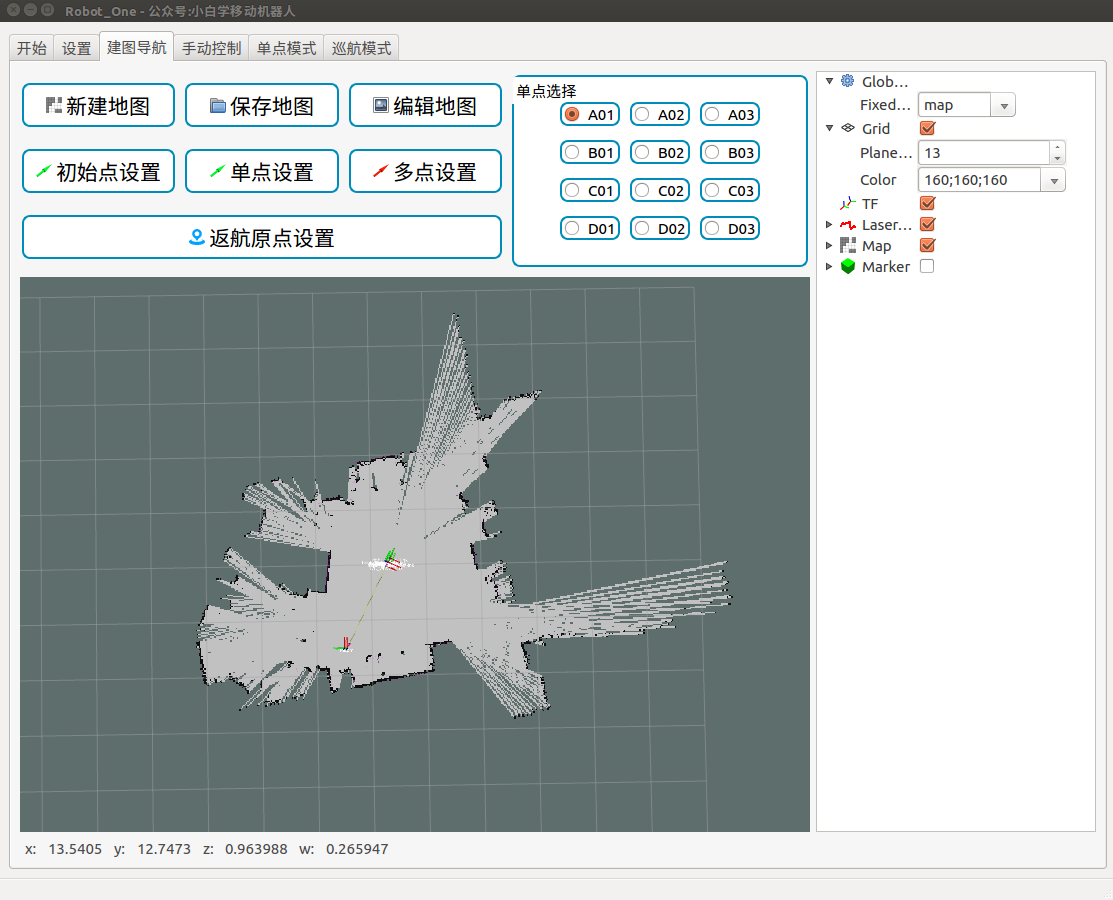The height and width of the screenshot is (900, 1113).
Task: Click the 初始点设置 button
Action: 98,171
